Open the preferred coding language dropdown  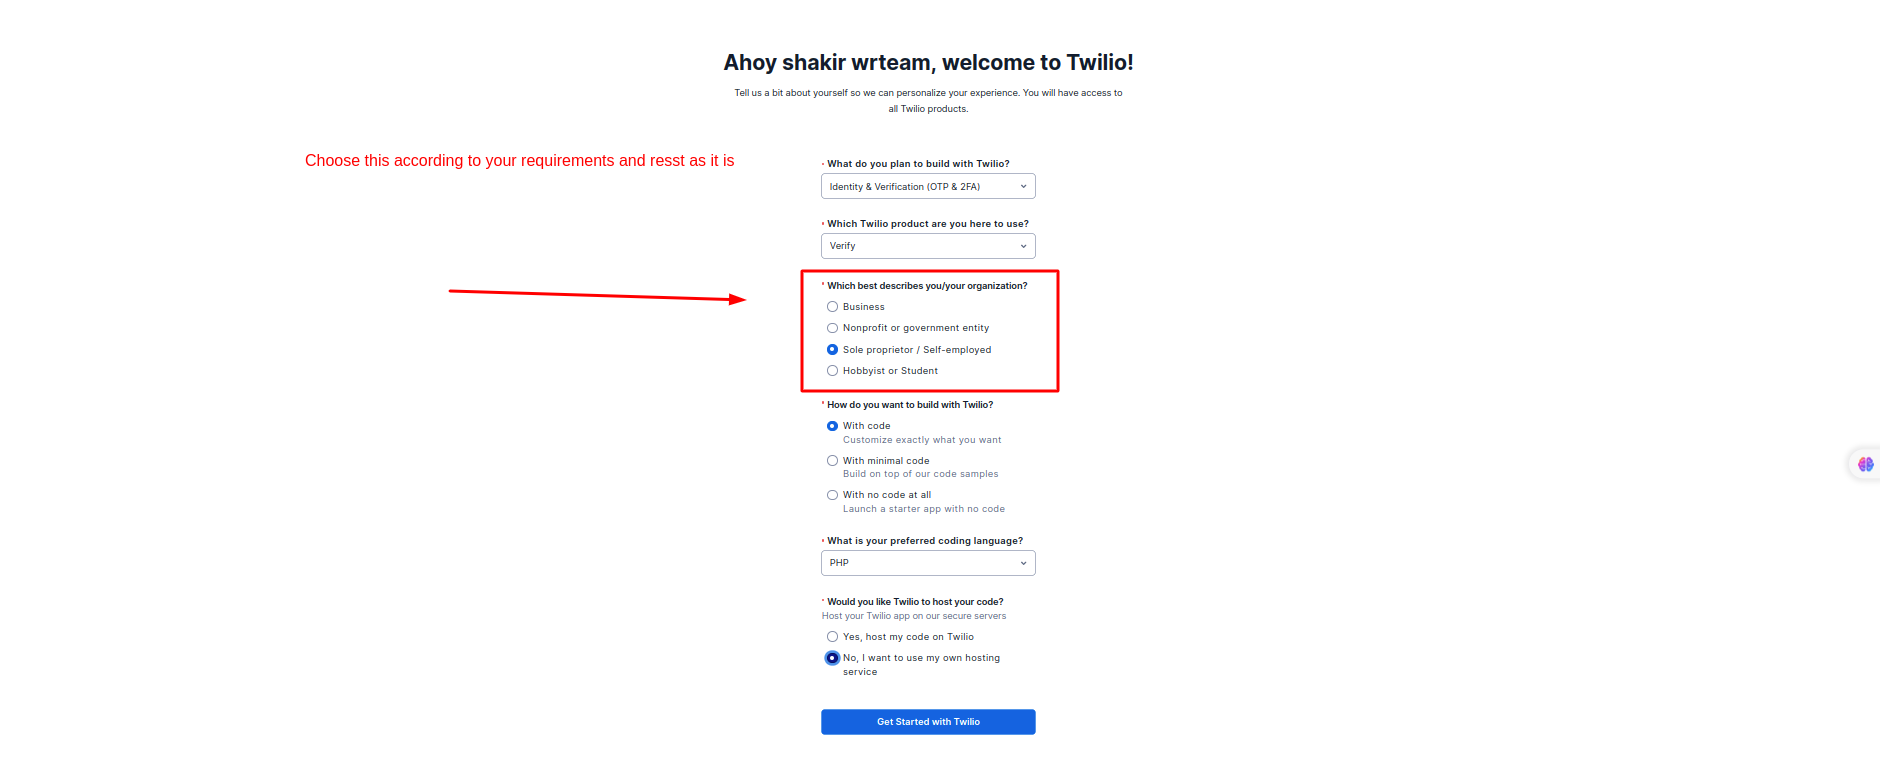pyautogui.click(x=927, y=562)
